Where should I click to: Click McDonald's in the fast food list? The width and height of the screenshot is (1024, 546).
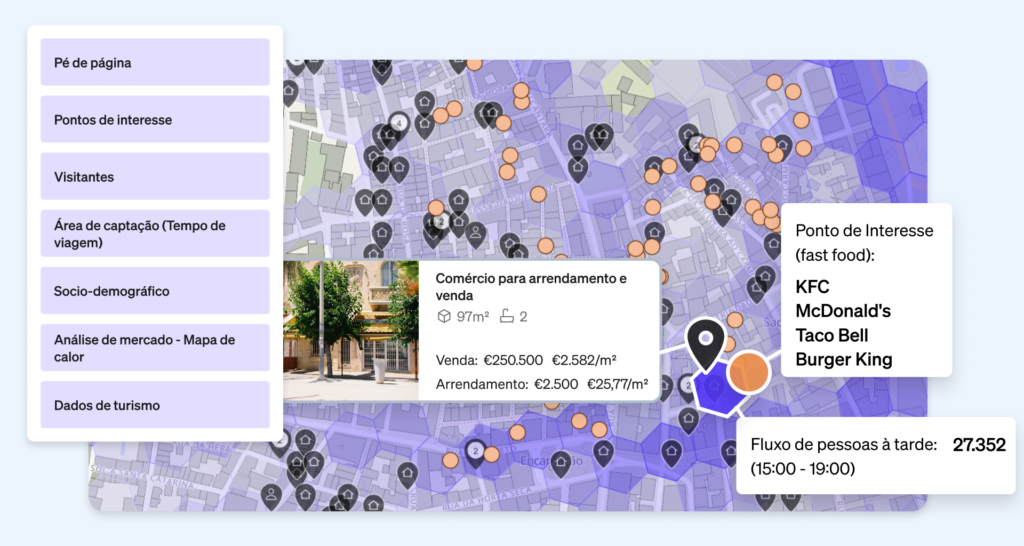click(x=843, y=311)
